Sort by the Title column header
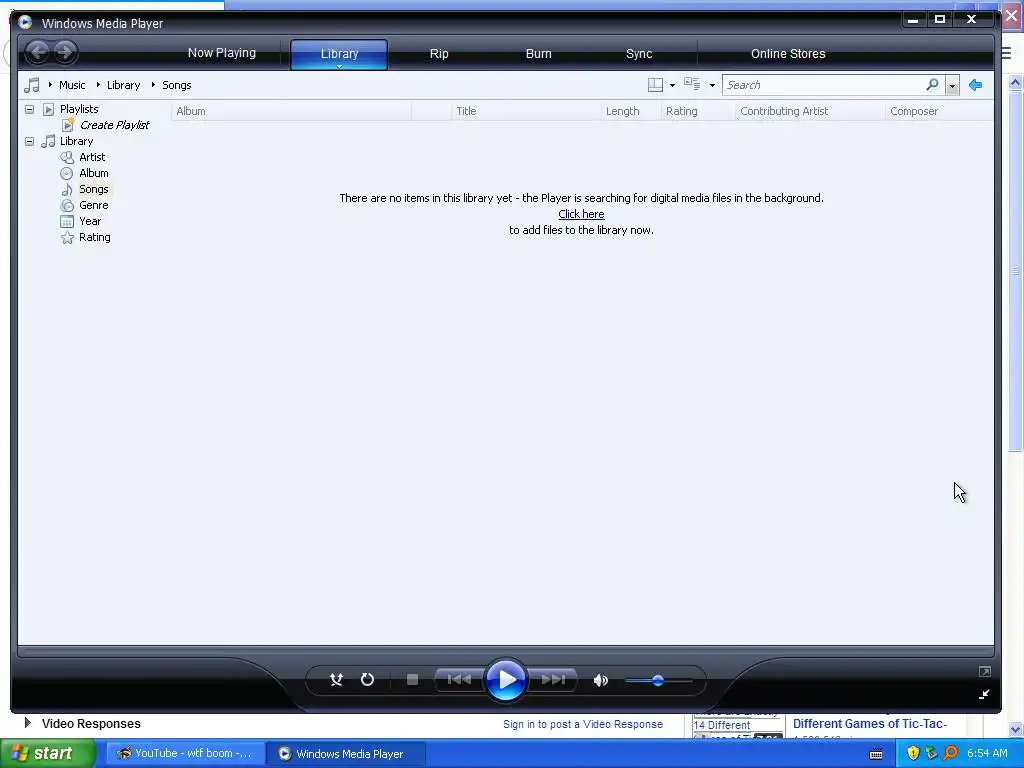Image resolution: width=1024 pixels, height=768 pixels. pos(526,111)
